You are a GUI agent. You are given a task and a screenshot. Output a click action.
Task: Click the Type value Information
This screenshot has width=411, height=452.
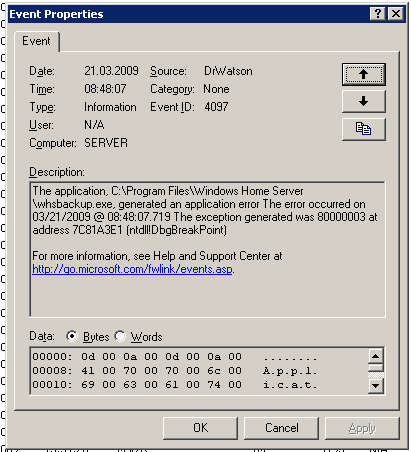pos(110,107)
